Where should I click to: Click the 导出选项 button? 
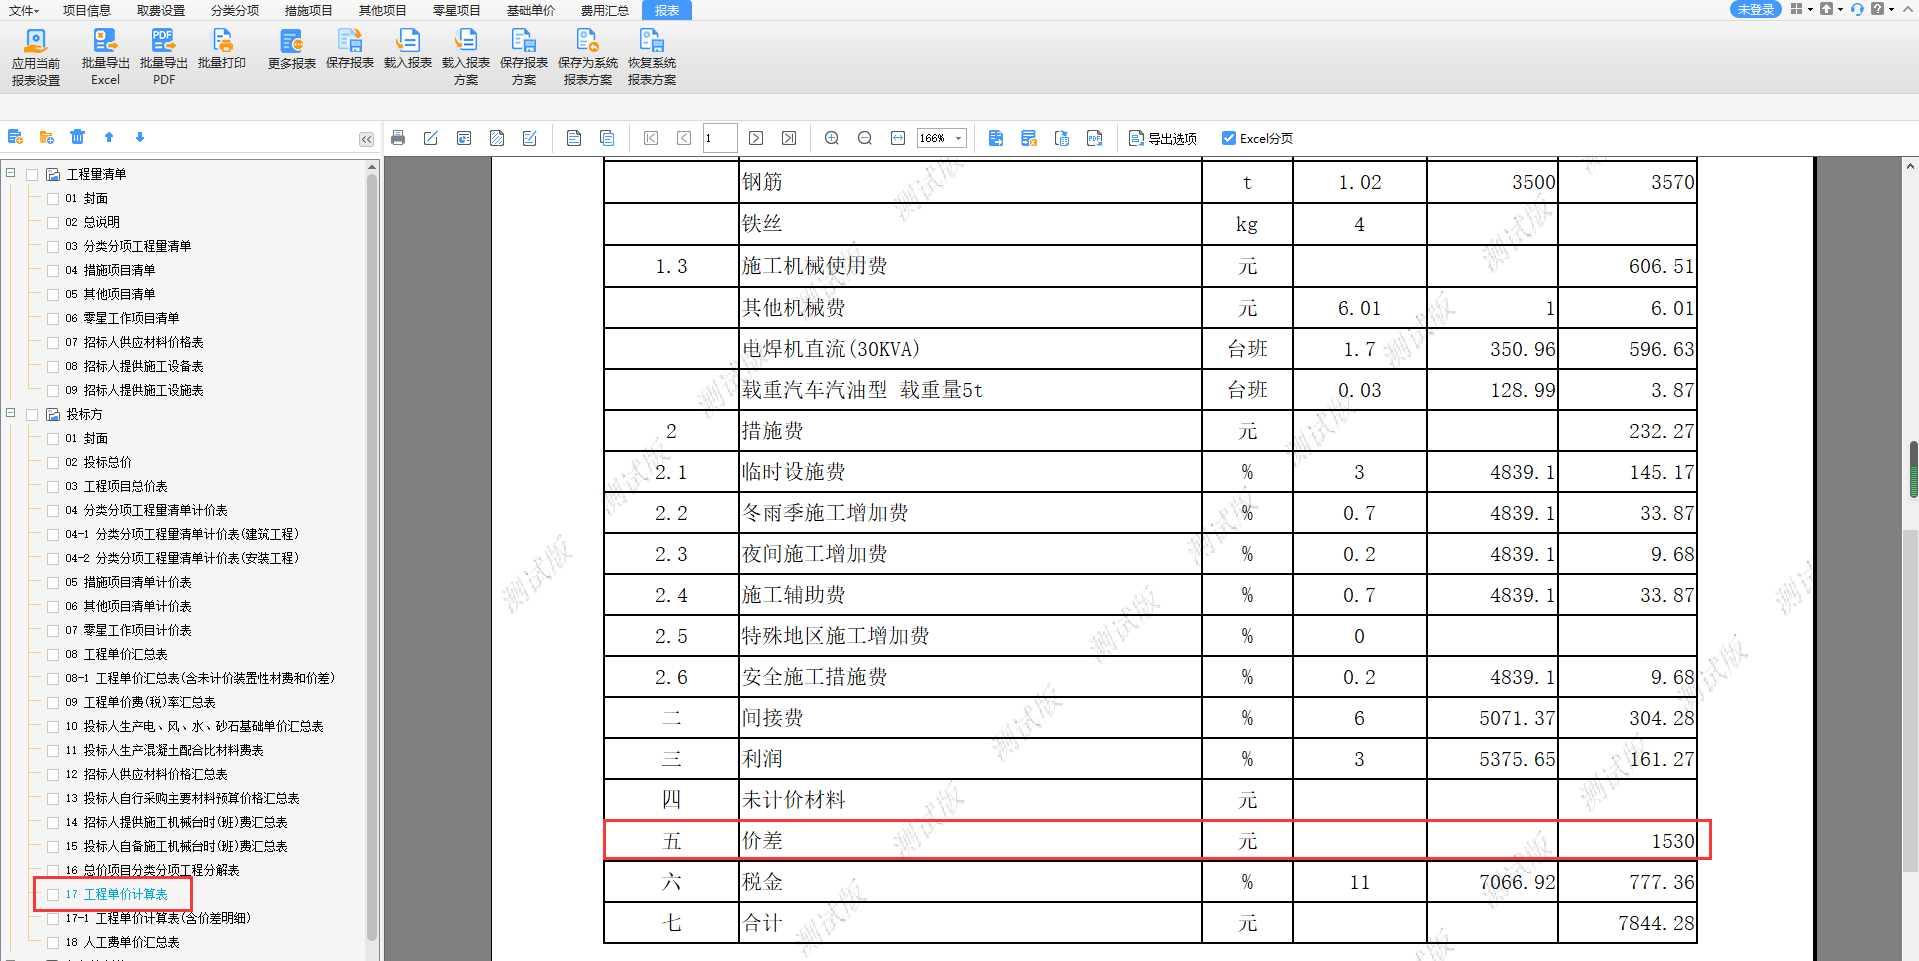point(1162,138)
